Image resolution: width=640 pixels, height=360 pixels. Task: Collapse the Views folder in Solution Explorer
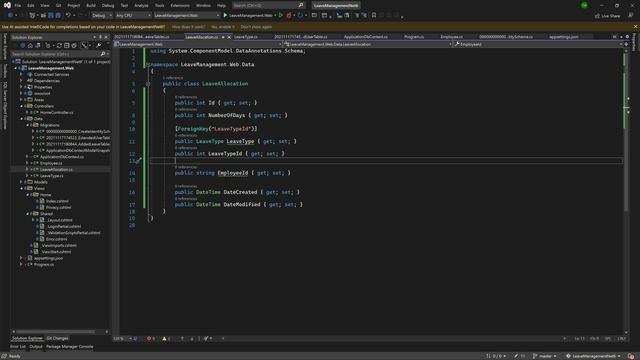point(22,189)
